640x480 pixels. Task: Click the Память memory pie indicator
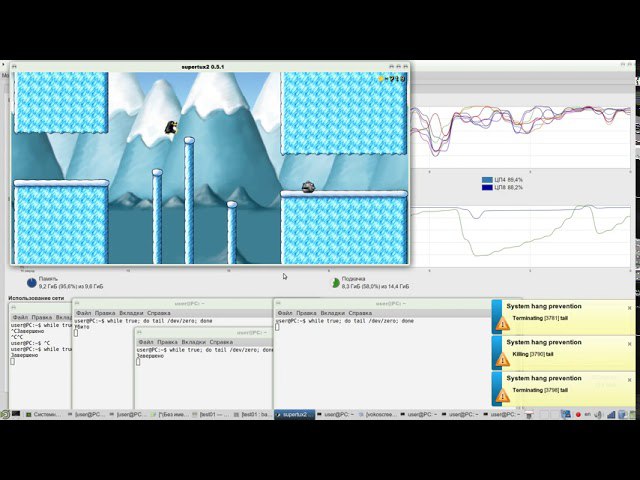point(31,282)
